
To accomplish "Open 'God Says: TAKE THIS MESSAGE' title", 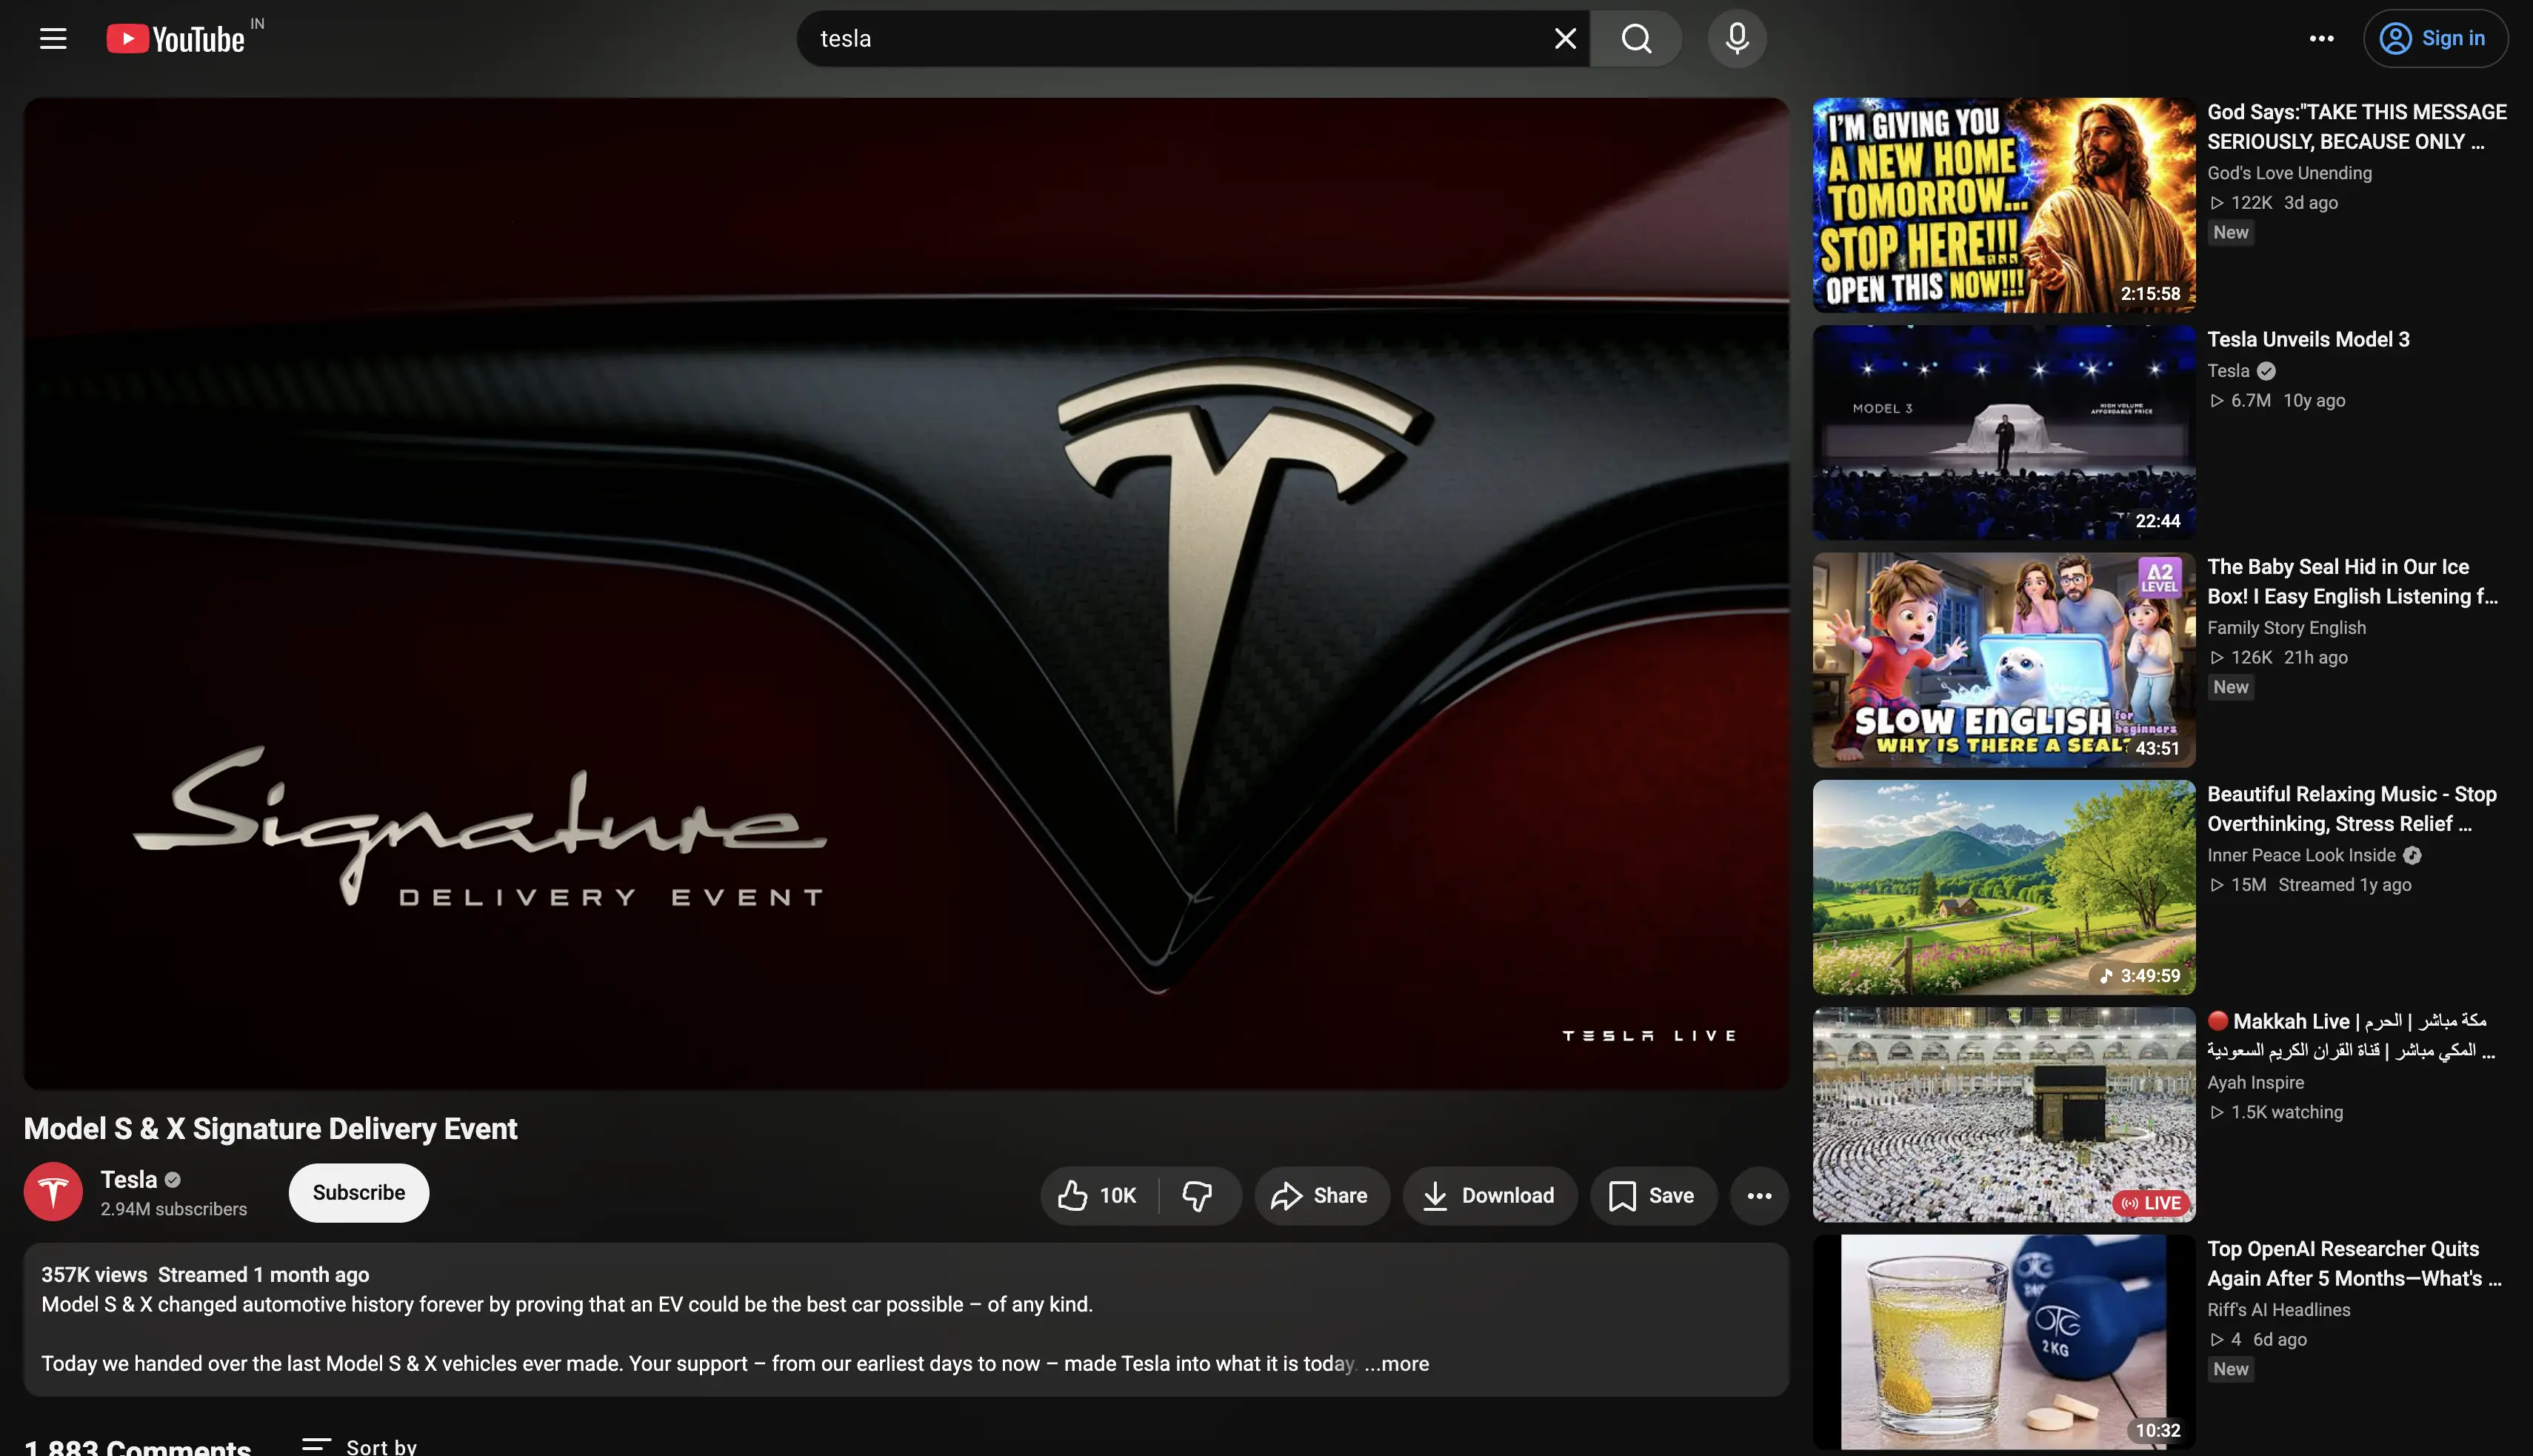I will tap(2357, 127).
